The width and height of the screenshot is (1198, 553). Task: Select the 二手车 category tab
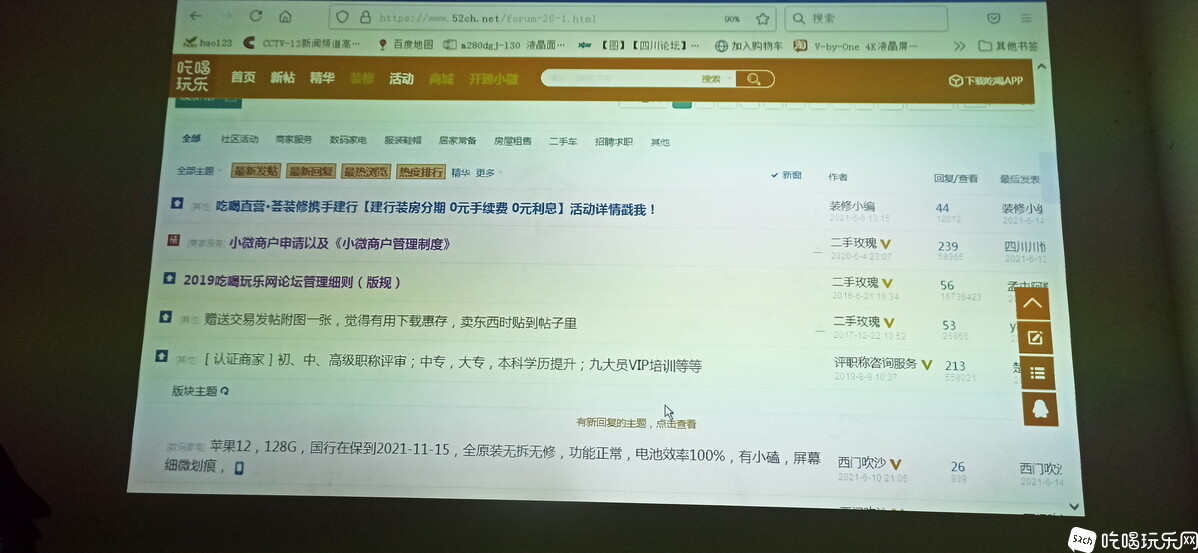tap(562, 141)
